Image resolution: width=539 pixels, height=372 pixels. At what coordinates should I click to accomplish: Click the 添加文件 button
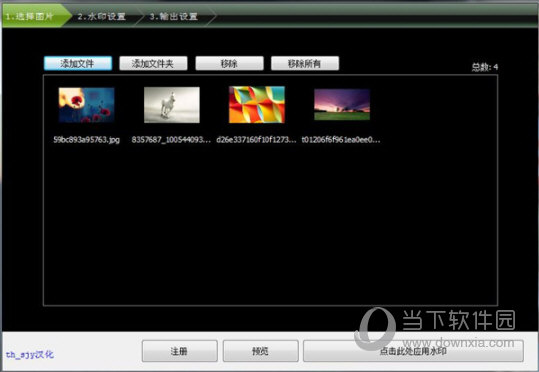(78, 63)
